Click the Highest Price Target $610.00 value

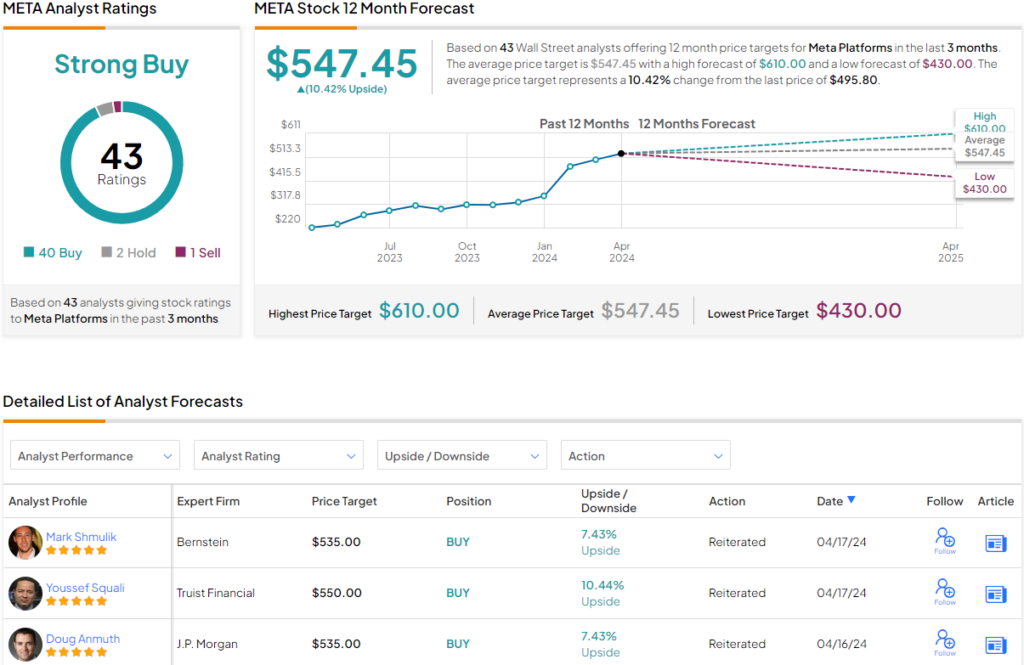click(x=419, y=310)
